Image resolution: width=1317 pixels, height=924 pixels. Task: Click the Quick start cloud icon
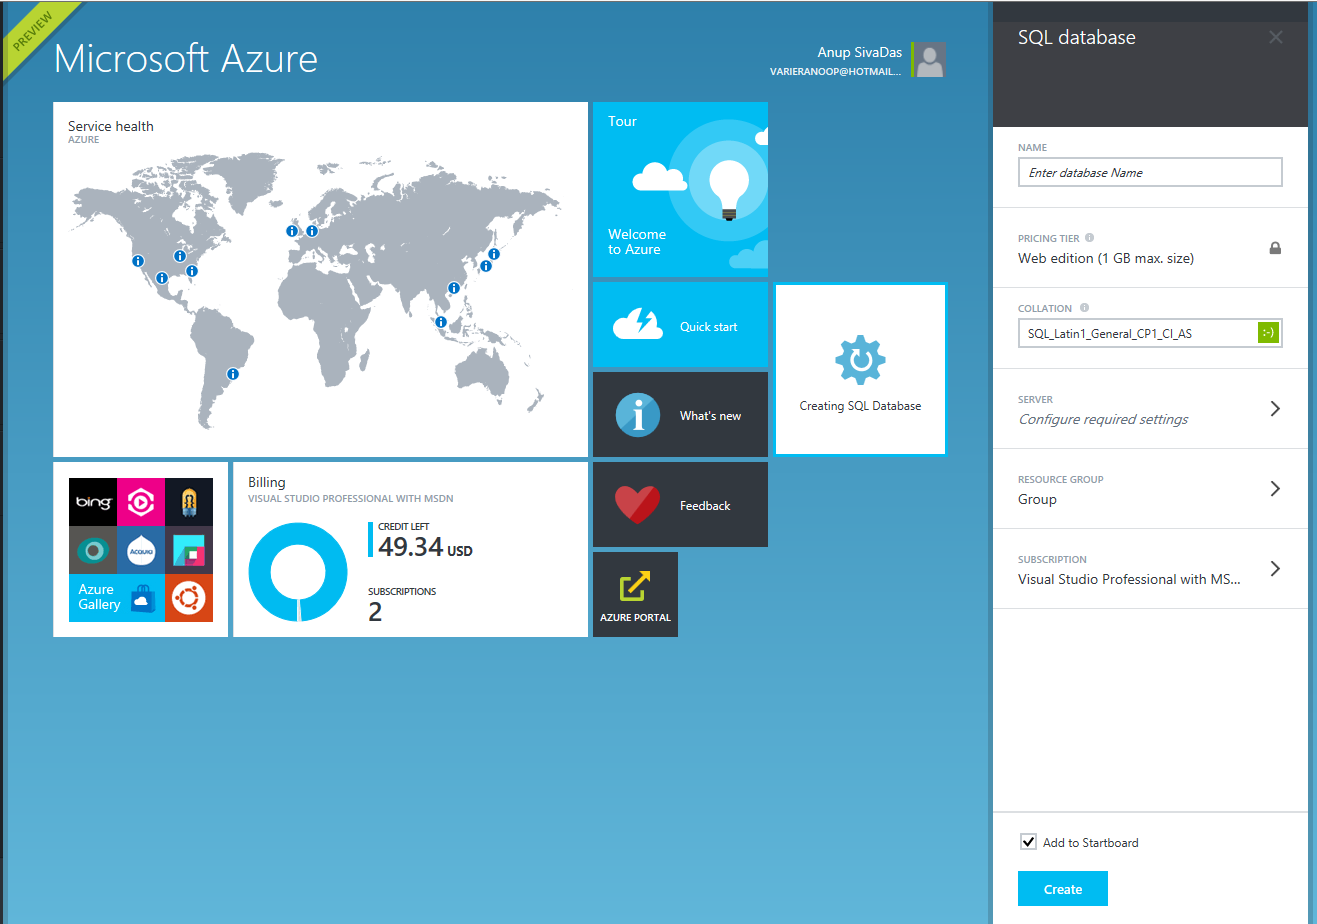coord(638,325)
